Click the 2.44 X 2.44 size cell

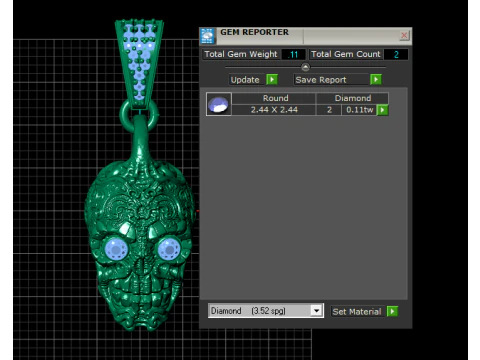(x=274, y=110)
